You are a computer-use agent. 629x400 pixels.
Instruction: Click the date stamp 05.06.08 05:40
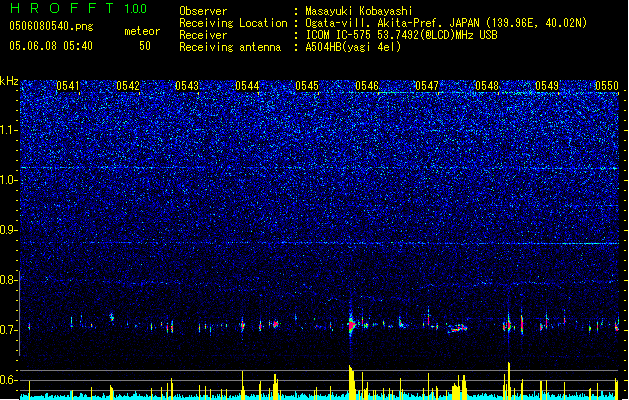51,46
